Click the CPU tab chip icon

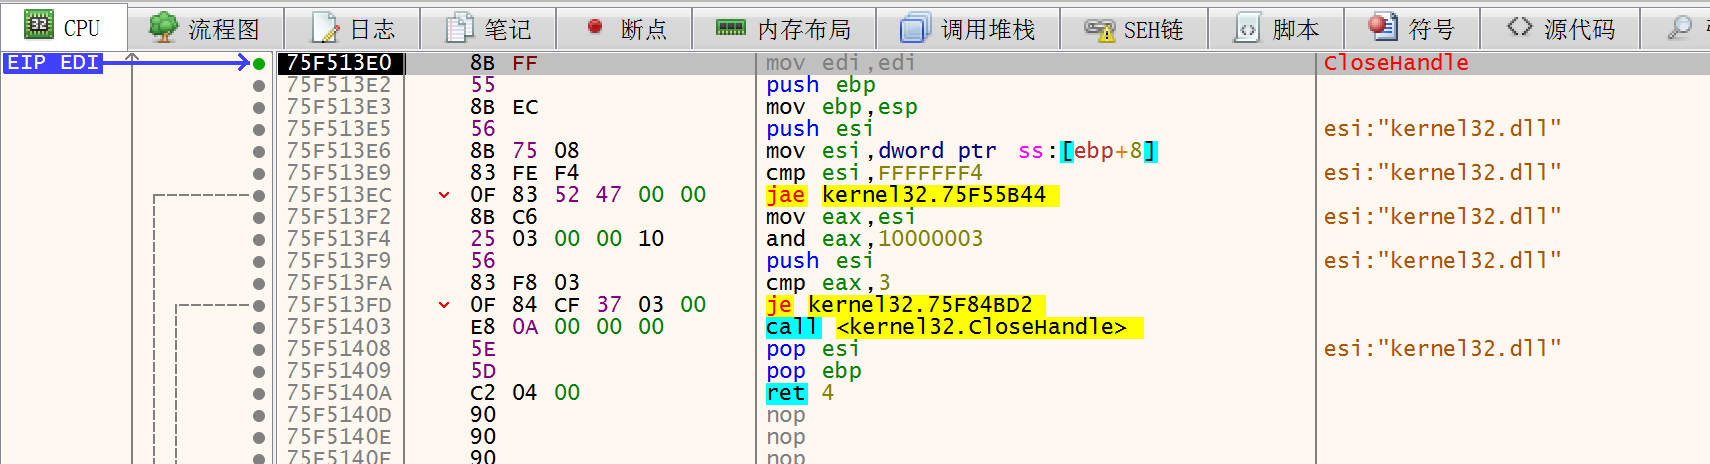(39, 25)
